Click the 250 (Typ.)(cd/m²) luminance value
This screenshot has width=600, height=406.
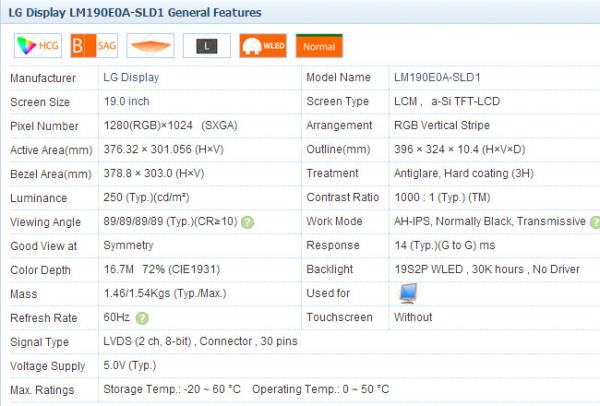146,197
